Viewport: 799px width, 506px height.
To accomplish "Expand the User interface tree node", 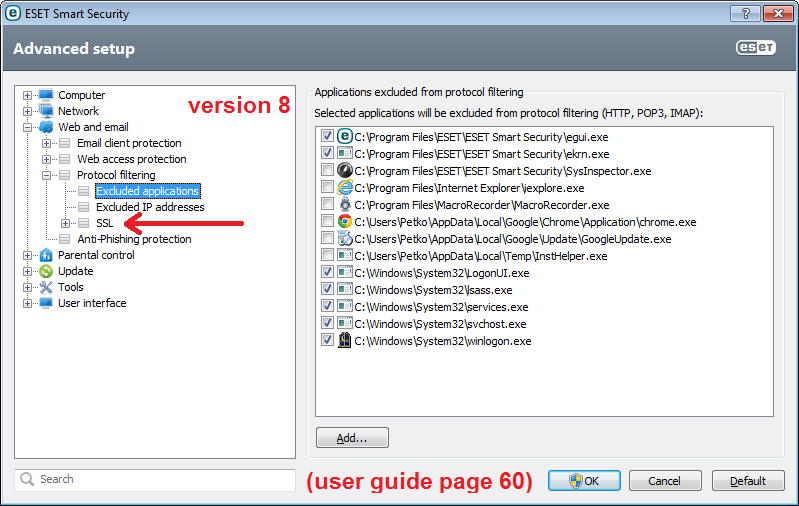I will tap(27, 303).
